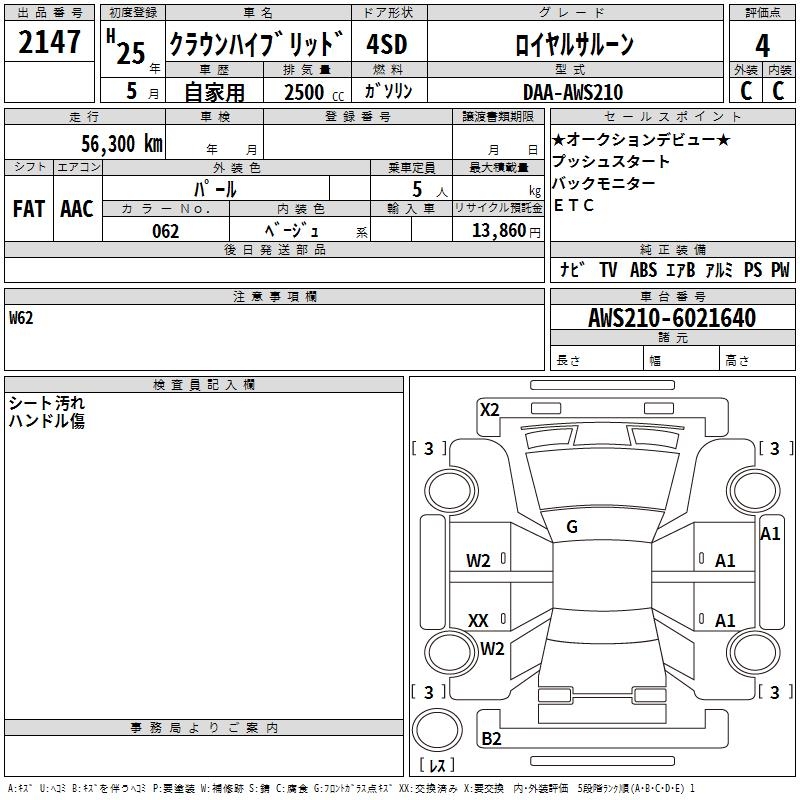Screen dimensions: 800x800
Task: Click the X2 mark on the front bumper
Action: [490, 409]
